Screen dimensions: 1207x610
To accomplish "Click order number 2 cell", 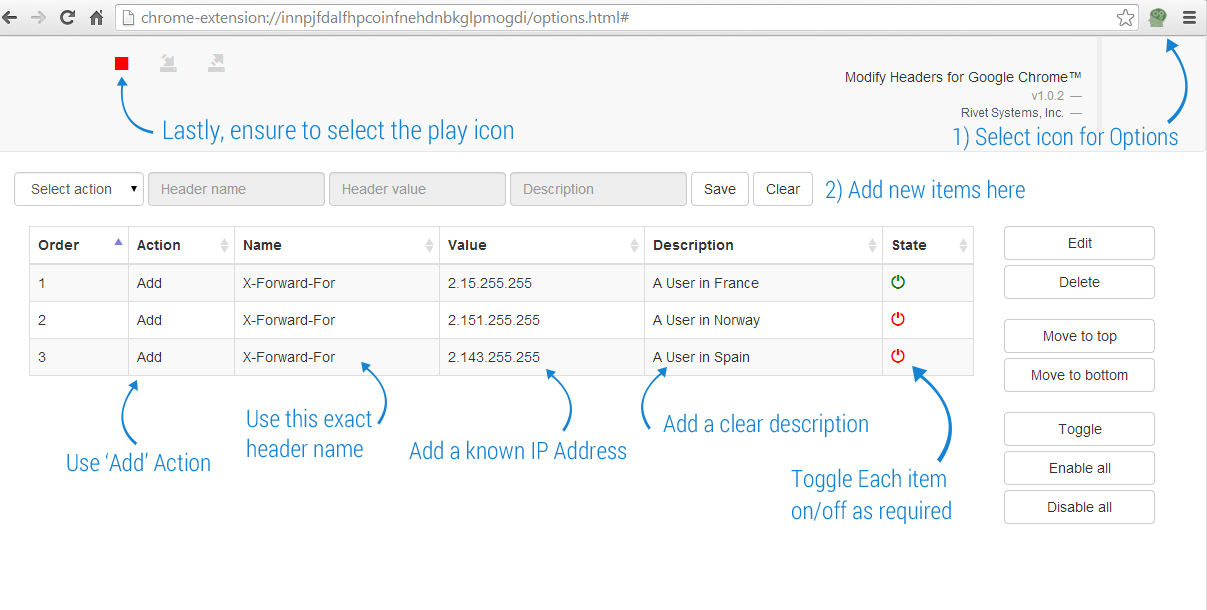I will (79, 320).
